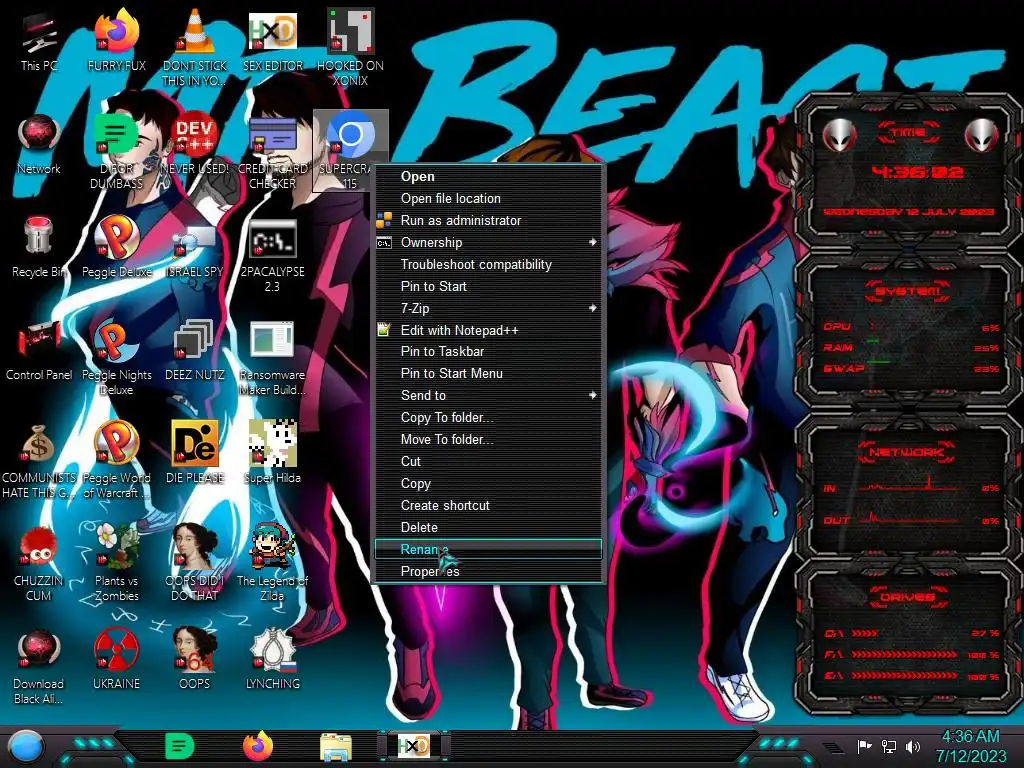Open Download Black Ali shortcut

click(39, 666)
